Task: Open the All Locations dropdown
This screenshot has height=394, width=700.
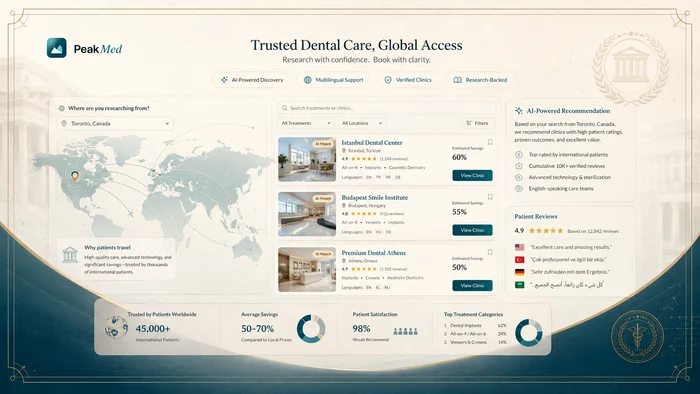Action: pyautogui.click(x=362, y=123)
